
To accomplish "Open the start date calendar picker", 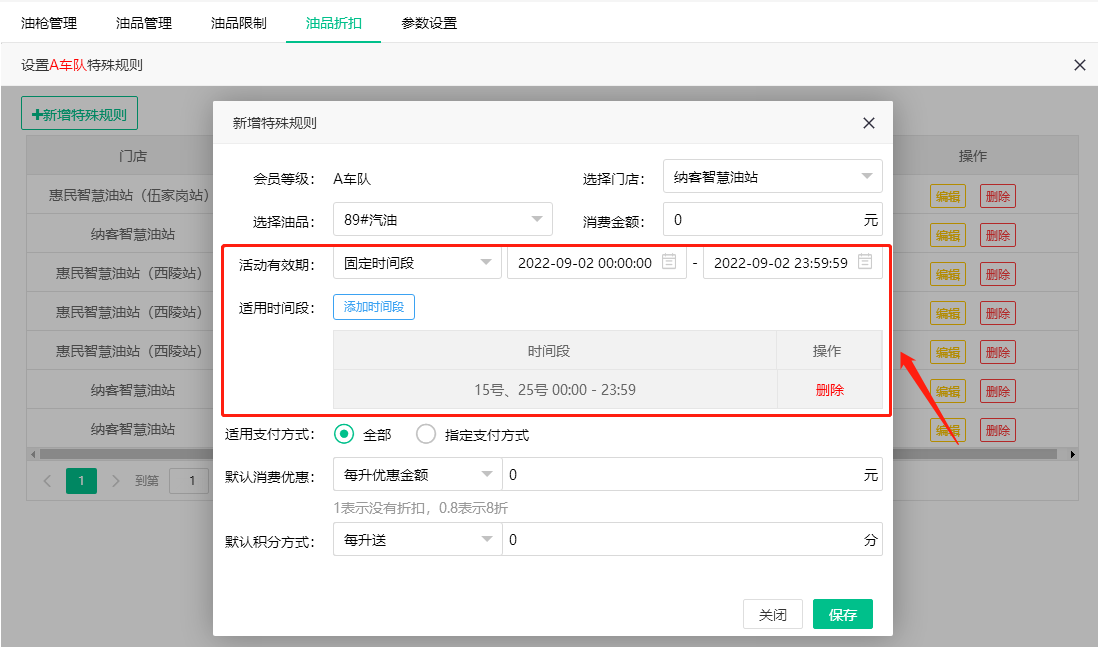I will pyautogui.click(x=667, y=262).
